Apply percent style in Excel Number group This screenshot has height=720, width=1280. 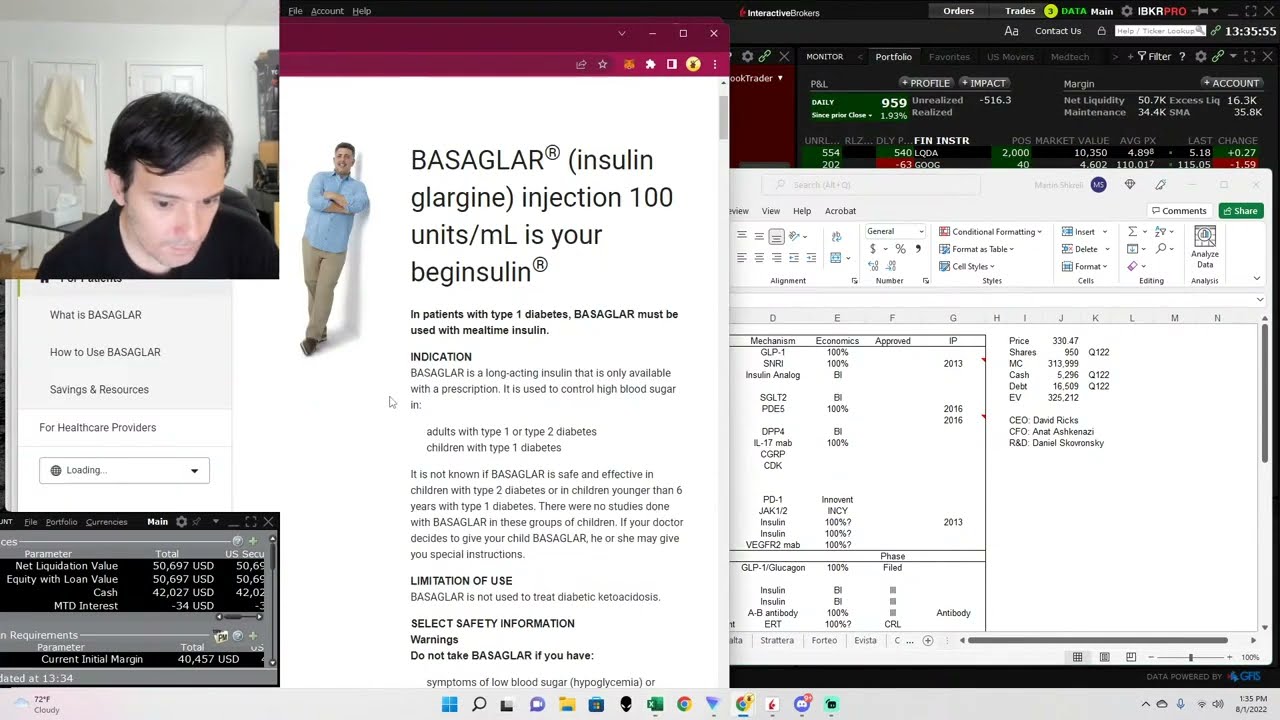(x=900, y=249)
